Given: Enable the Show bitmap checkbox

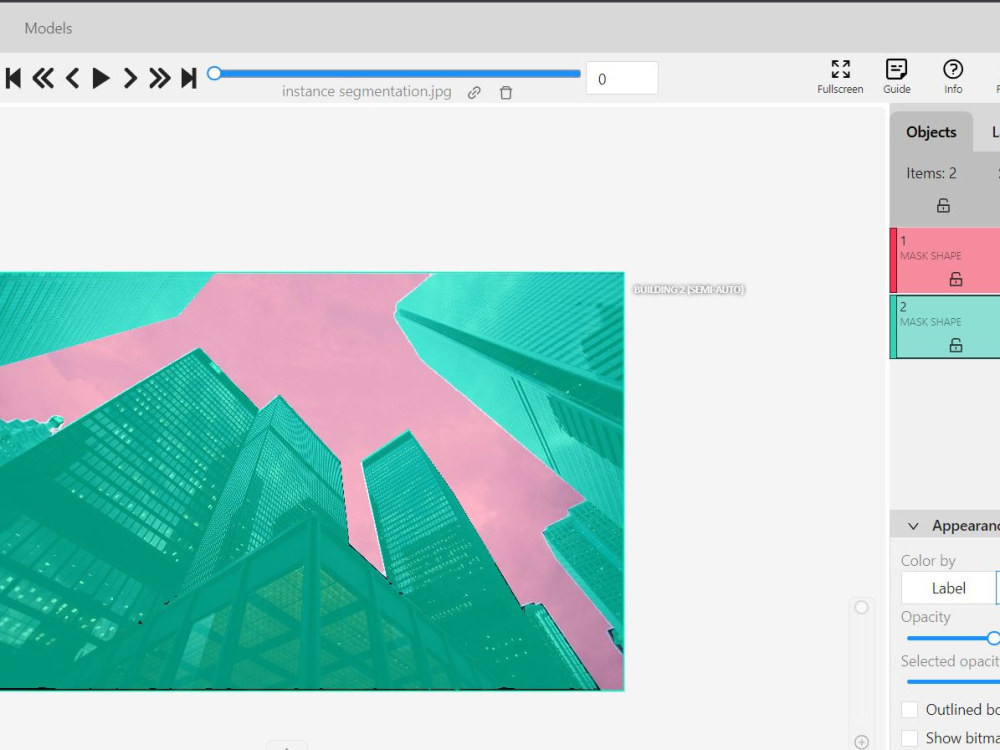Looking at the screenshot, I should 909,737.
